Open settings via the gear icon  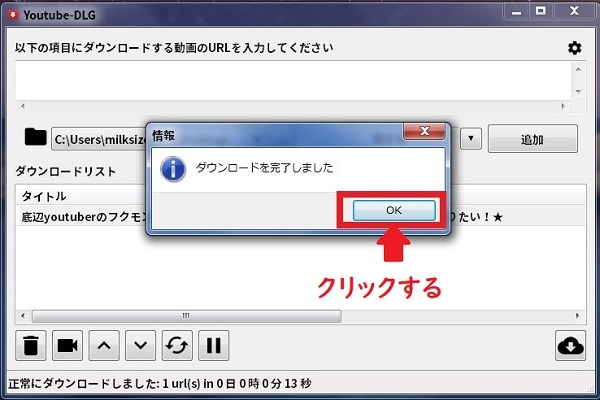[574, 48]
